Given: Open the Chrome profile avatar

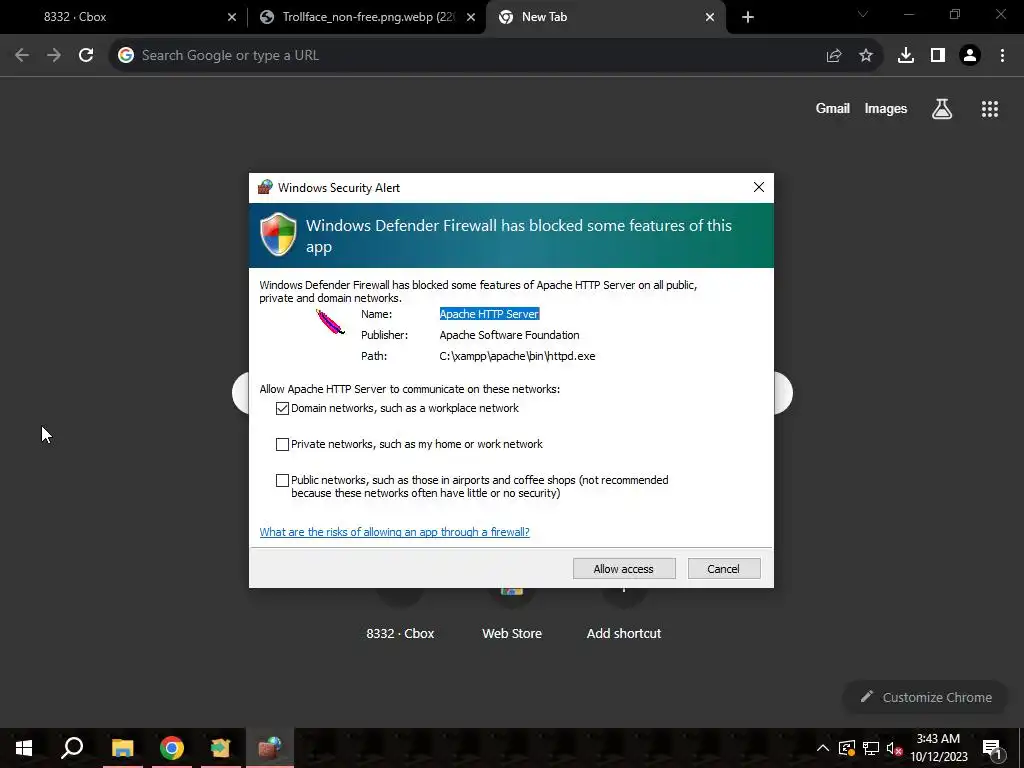Looking at the screenshot, I should [970, 56].
